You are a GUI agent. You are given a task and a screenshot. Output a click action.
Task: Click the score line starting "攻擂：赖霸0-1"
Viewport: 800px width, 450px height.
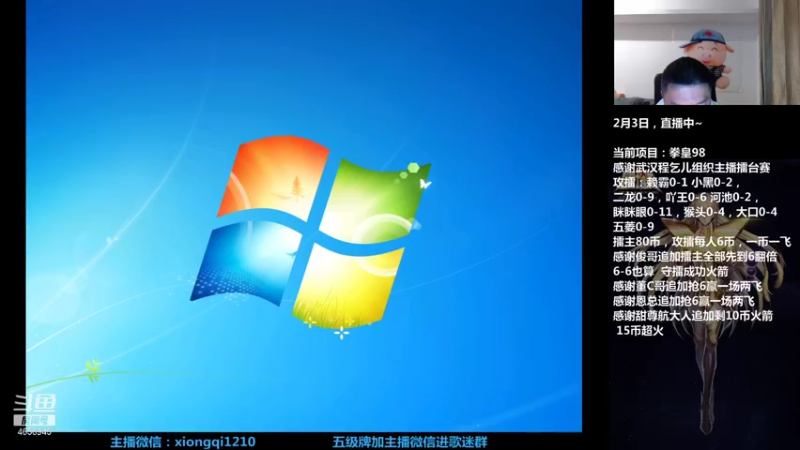[x=676, y=182]
